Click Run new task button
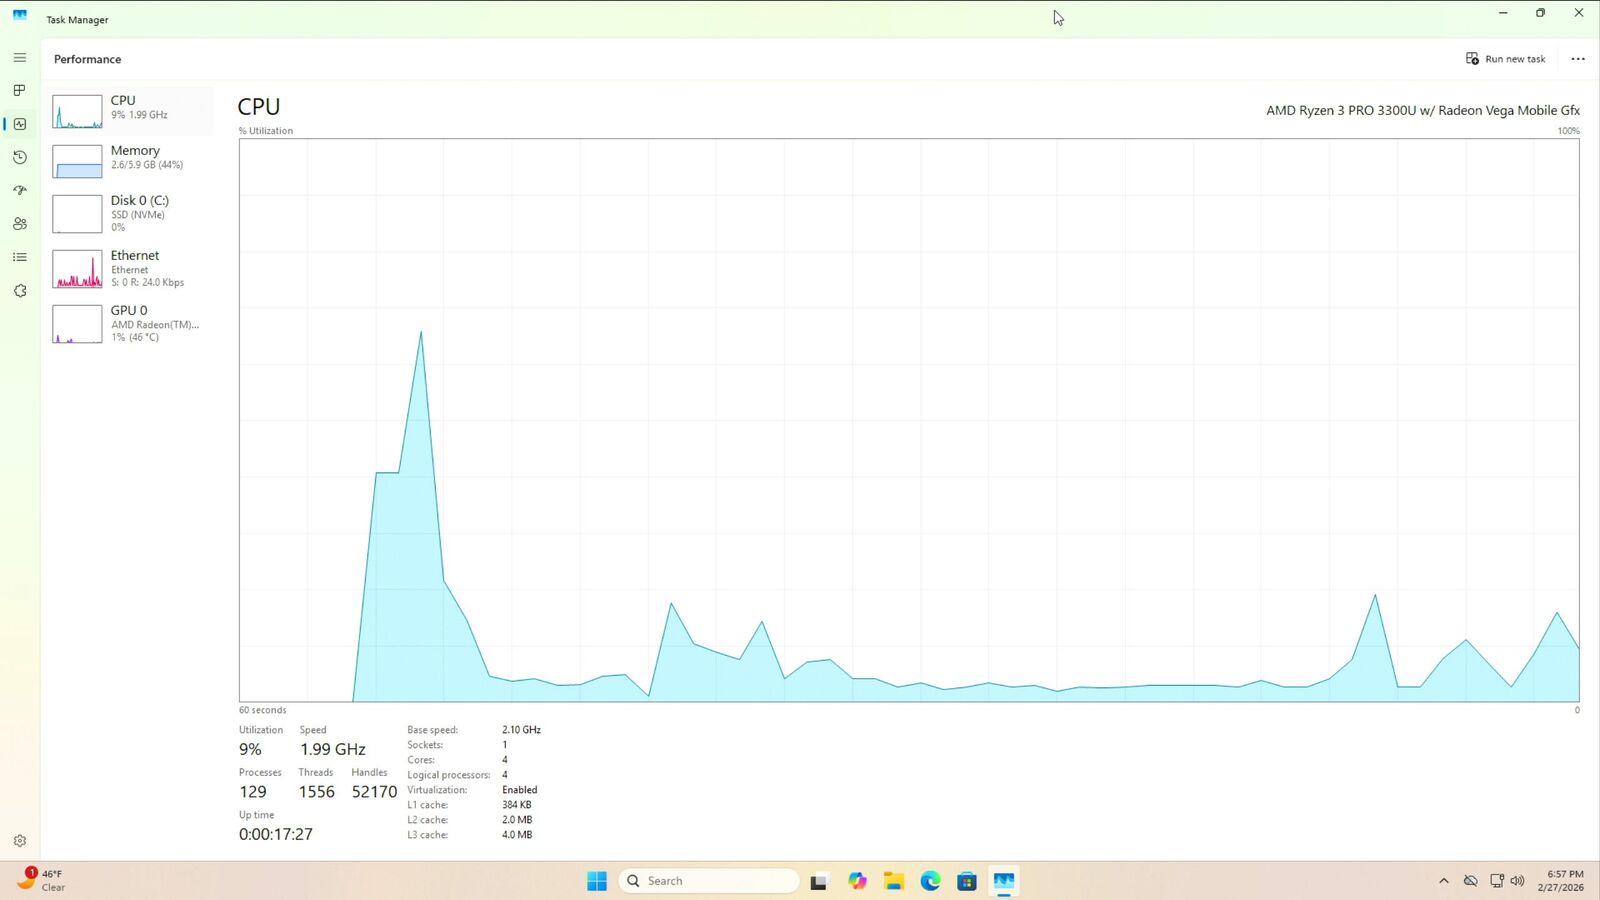Image resolution: width=1600 pixels, height=900 pixels. [x=1505, y=59]
